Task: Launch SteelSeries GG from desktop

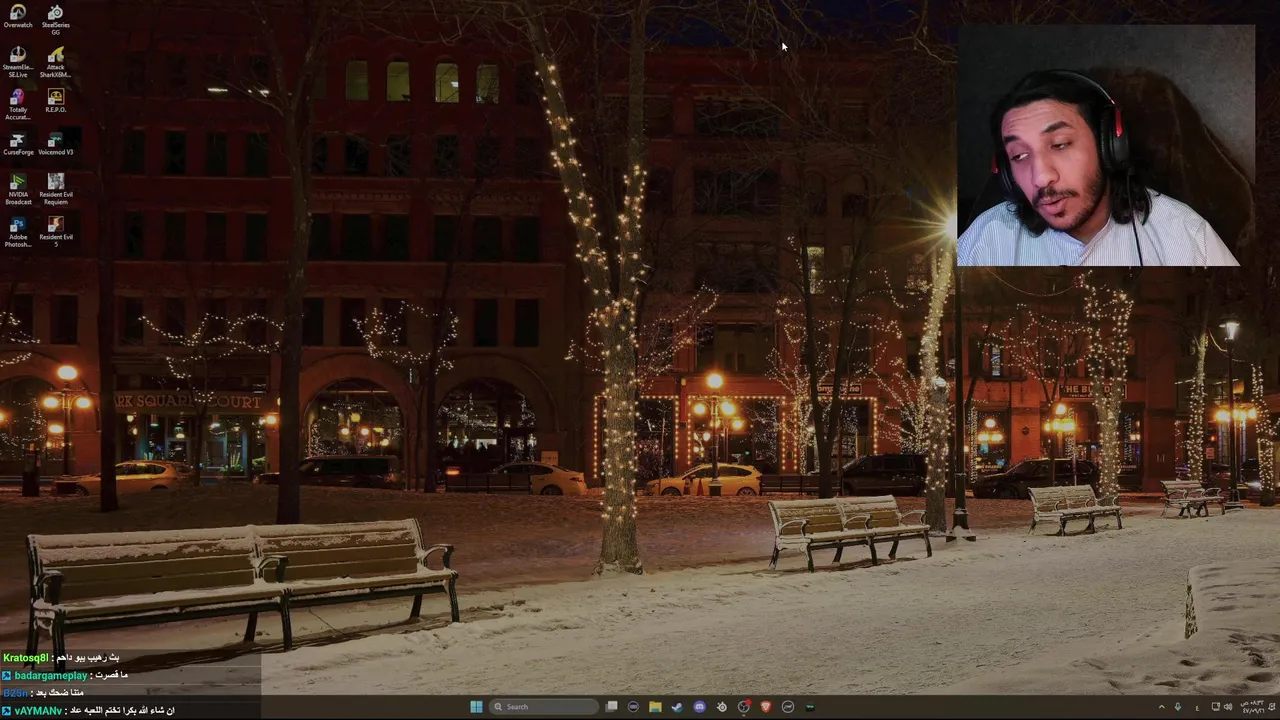Action: click(x=56, y=19)
